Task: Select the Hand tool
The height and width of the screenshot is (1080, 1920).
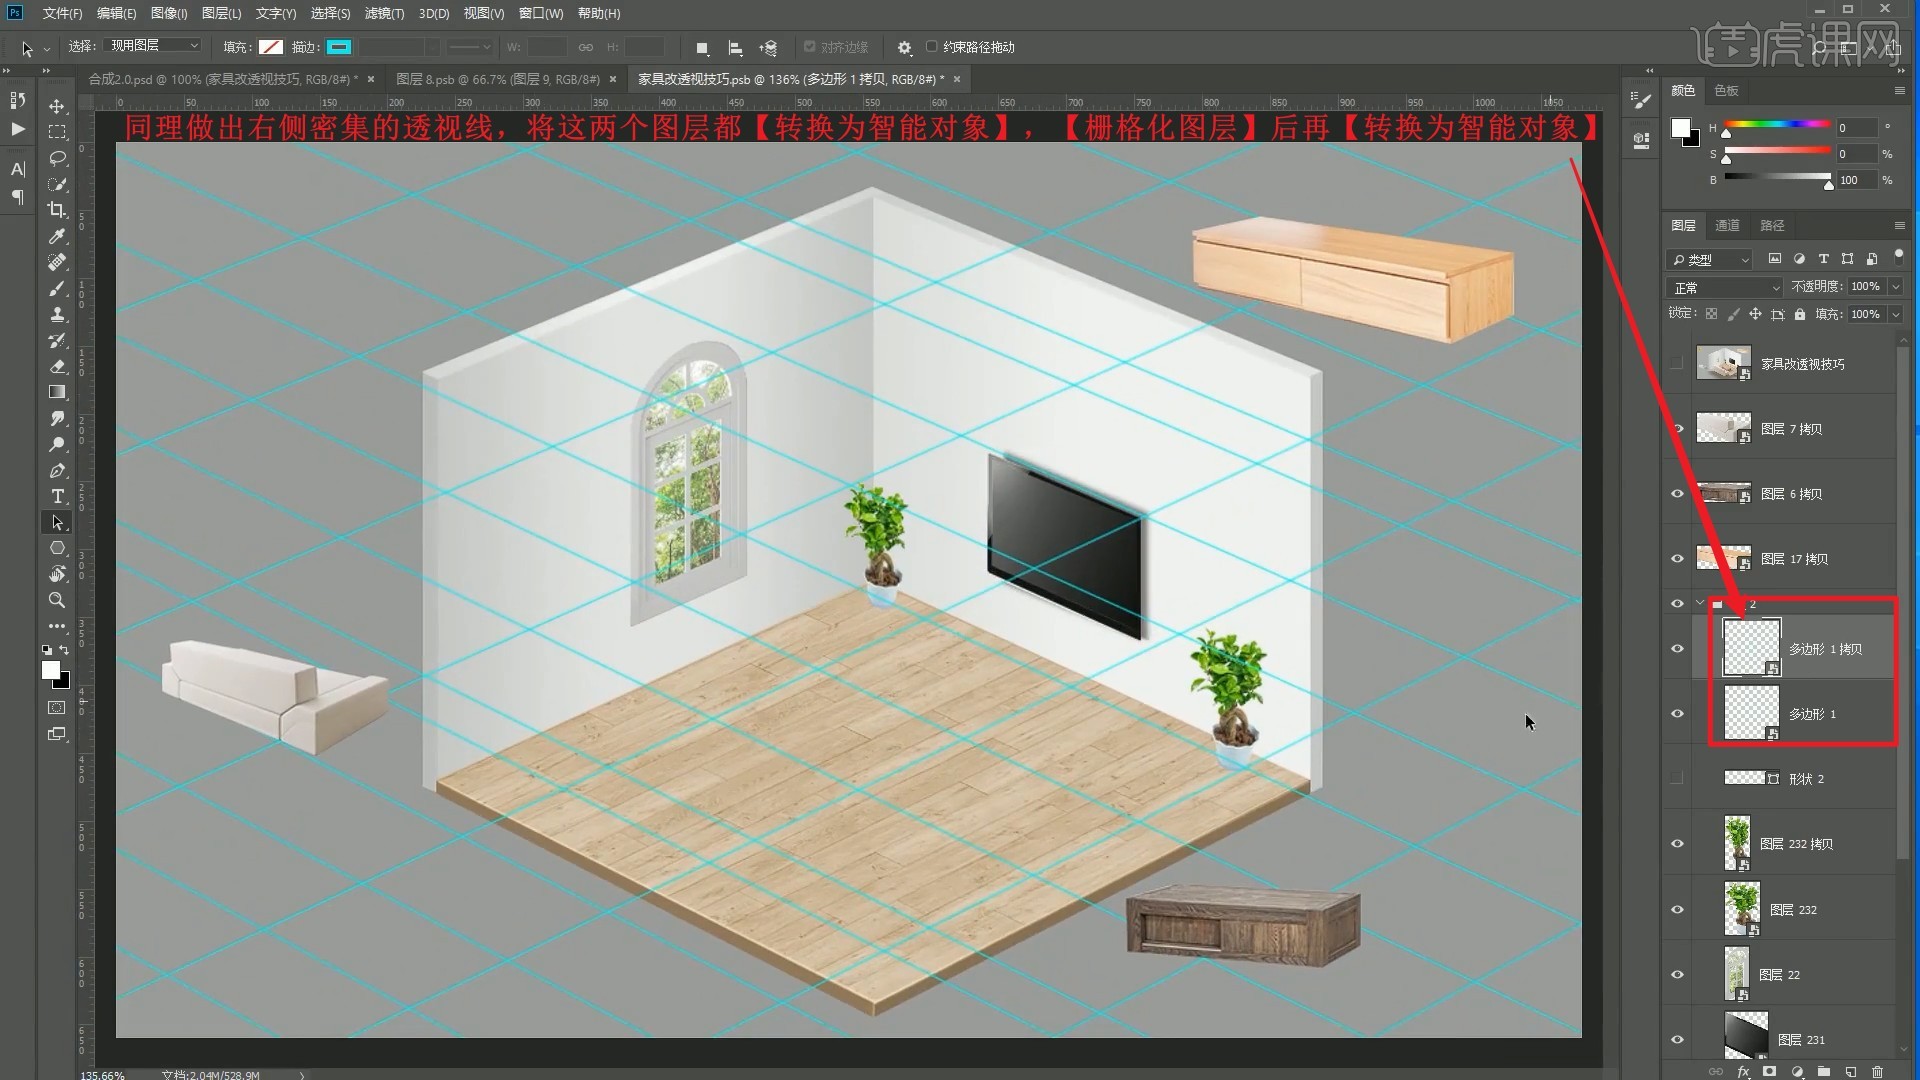Action: [57, 574]
